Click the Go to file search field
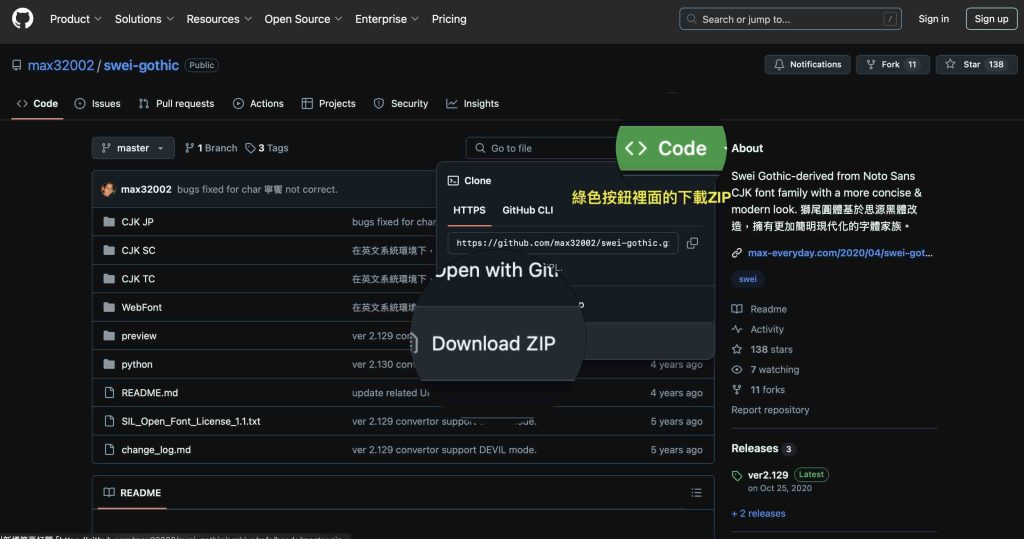Image resolution: width=1024 pixels, height=539 pixels. tap(541, 148)
